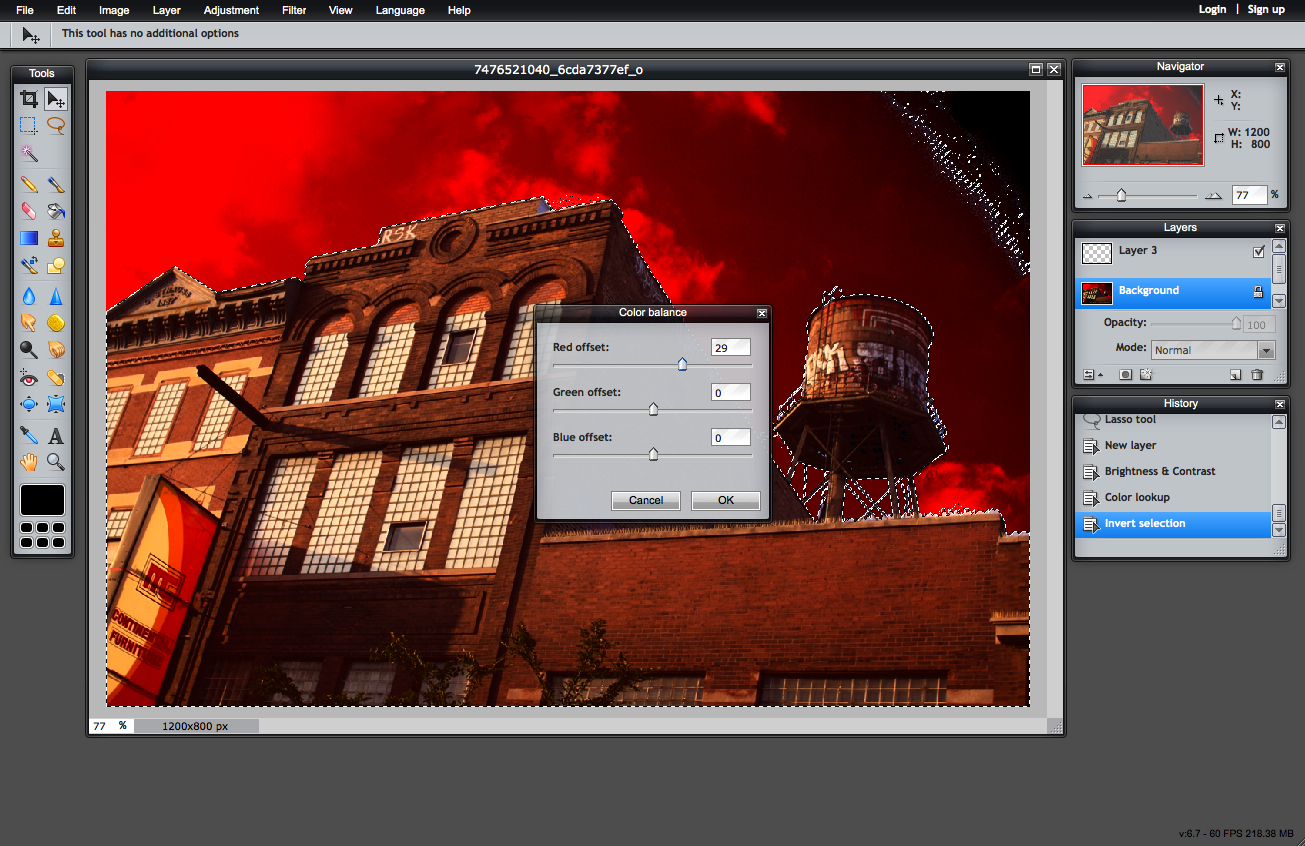Click the Red offset value field
The image size is (1305, 846).
731,347
